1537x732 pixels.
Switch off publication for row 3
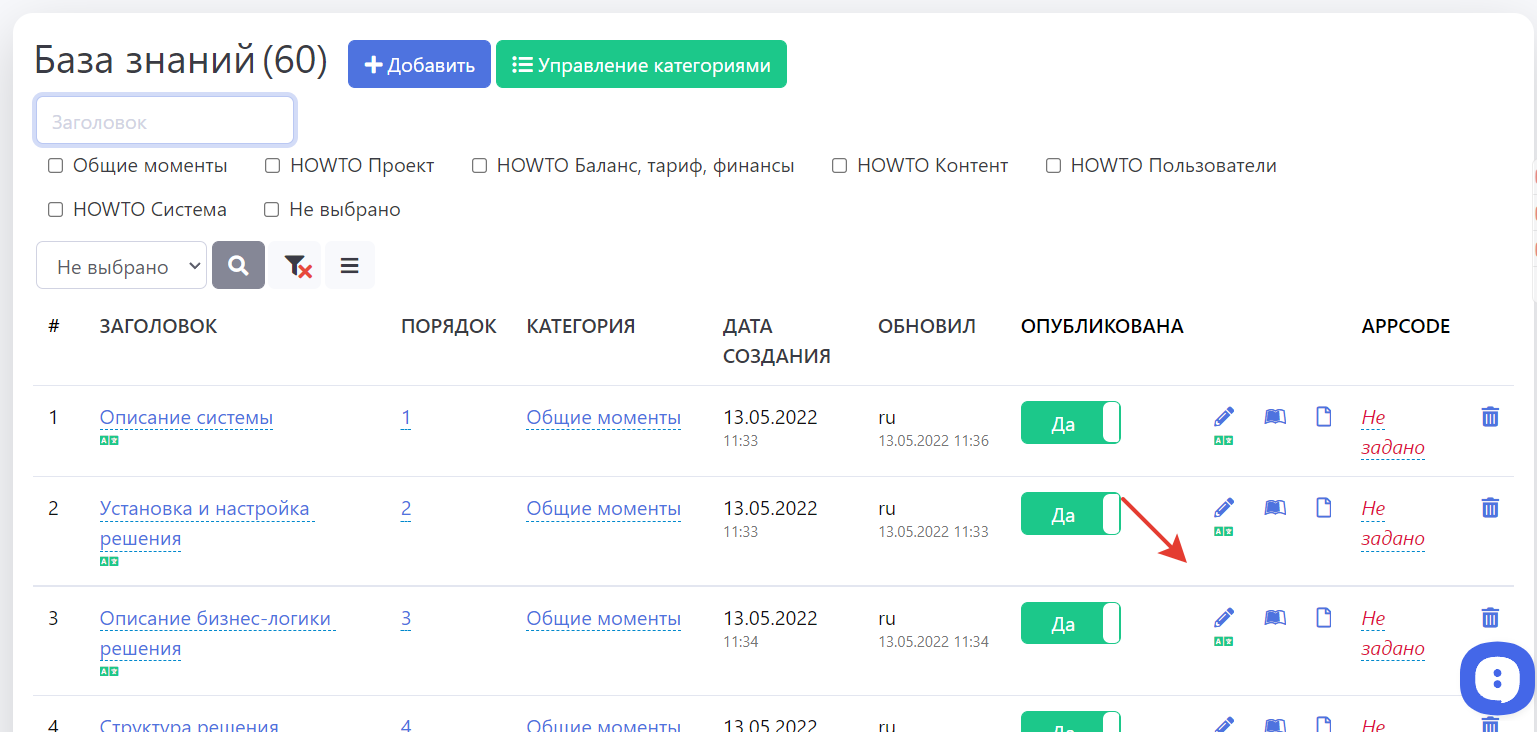(1070, 623)
